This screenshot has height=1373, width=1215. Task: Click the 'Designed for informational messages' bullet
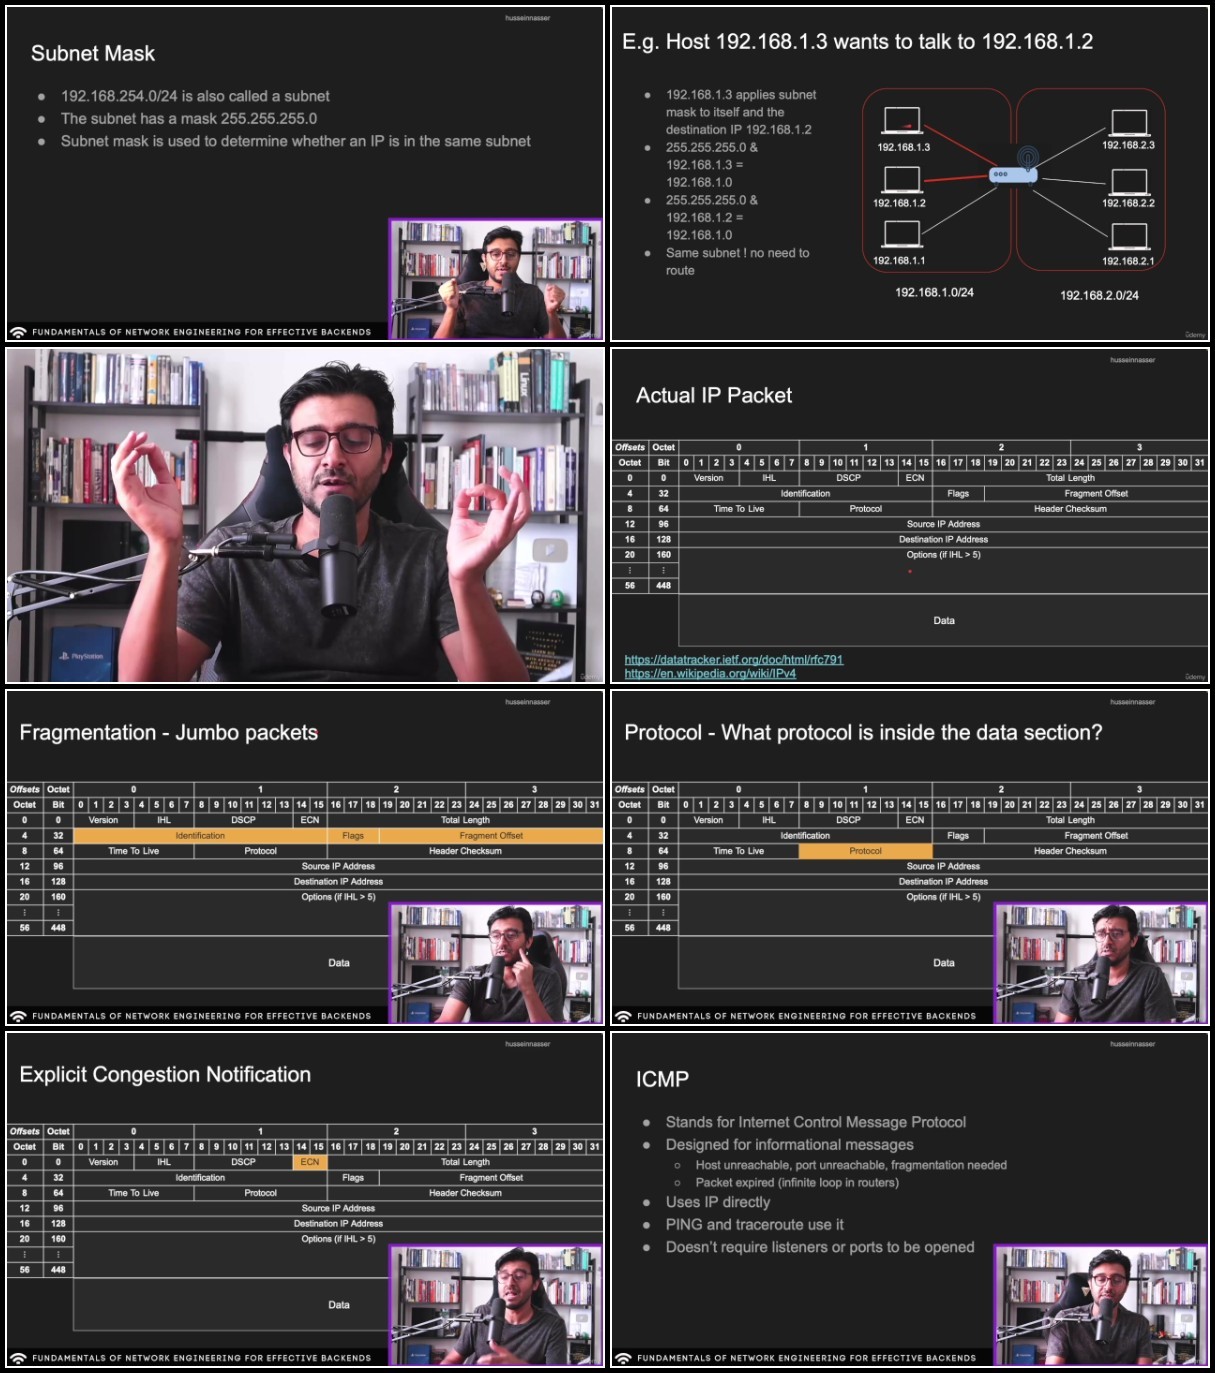coord(790,1145)
